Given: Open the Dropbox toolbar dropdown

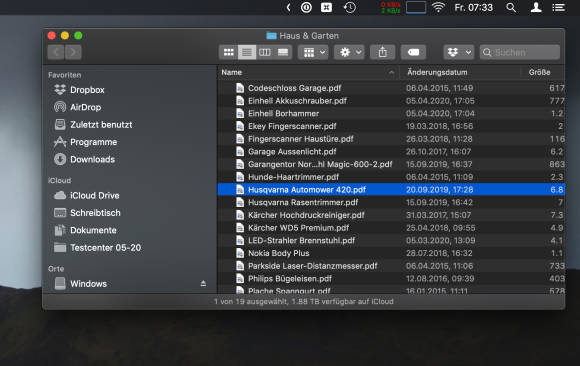Looking at the screenshot, I should [459, 52].
